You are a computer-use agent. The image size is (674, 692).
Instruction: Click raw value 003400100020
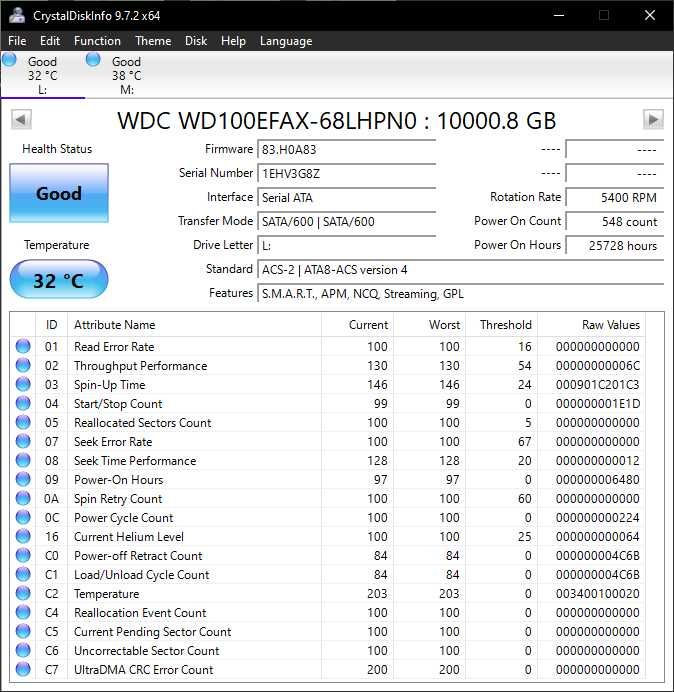point(597,594)
